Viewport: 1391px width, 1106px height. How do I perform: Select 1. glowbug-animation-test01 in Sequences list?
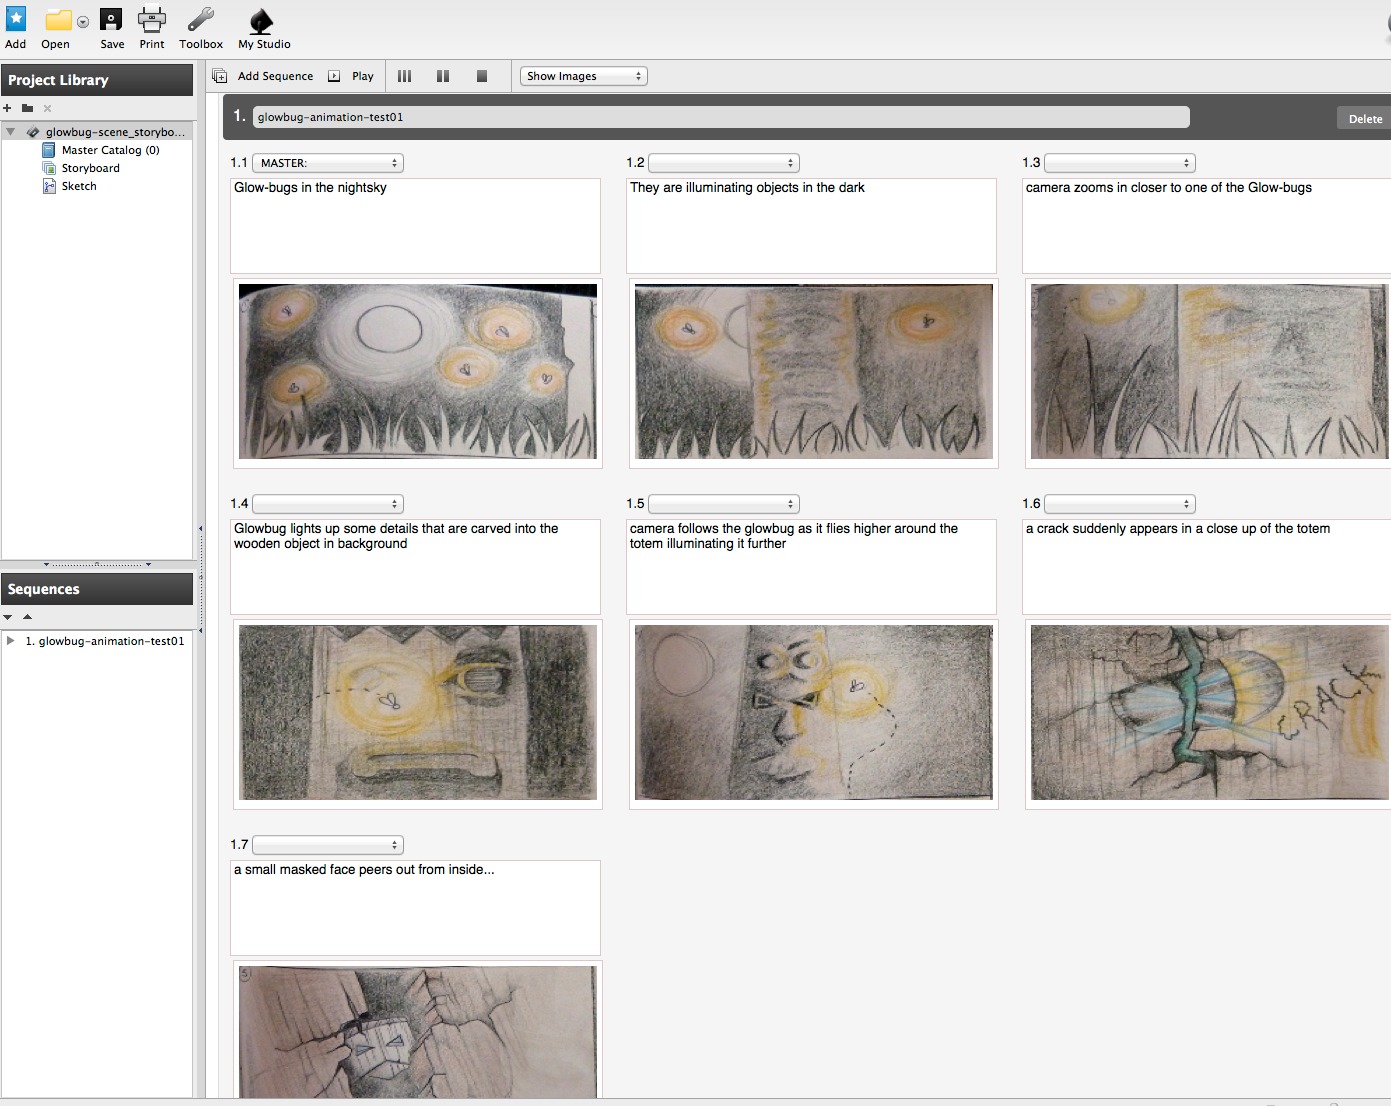coord(105,641)
